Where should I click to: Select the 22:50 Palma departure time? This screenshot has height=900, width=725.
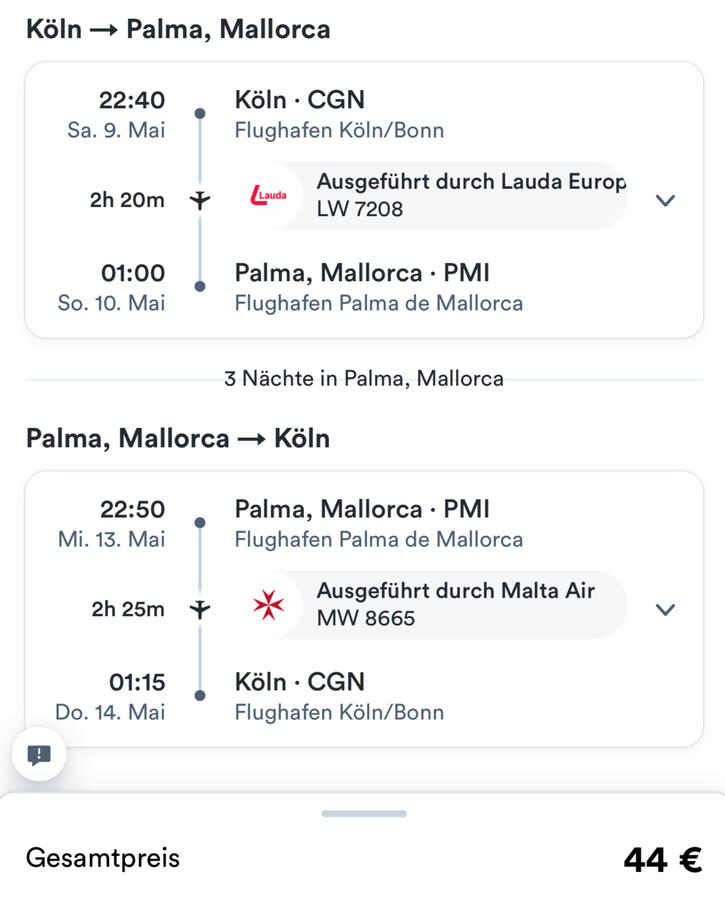(x=132, y=509)
